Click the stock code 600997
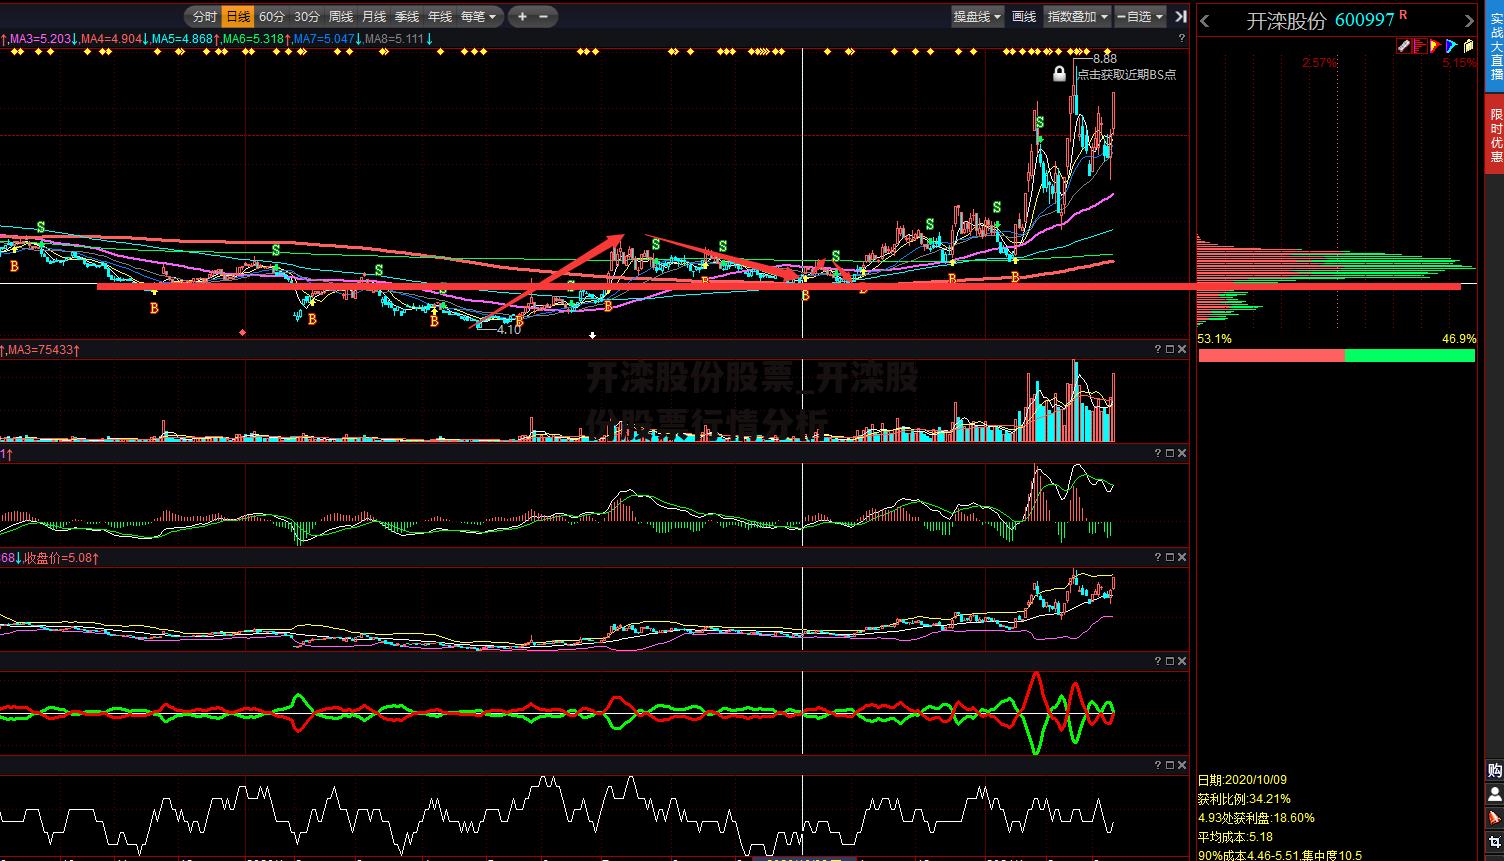This screenshot has width=1504, height=861. [x=1365, y=20]
